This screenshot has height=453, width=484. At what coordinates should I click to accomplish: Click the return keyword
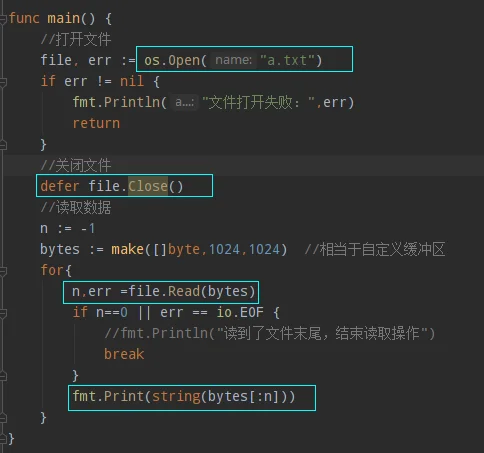[96, 124]
